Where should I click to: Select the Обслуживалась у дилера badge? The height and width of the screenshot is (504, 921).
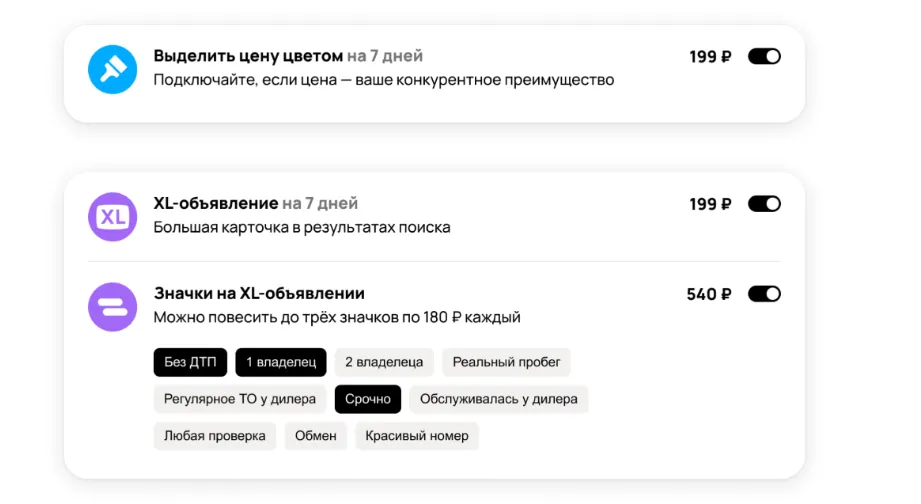pyautogui.click(x=499, y=399)
